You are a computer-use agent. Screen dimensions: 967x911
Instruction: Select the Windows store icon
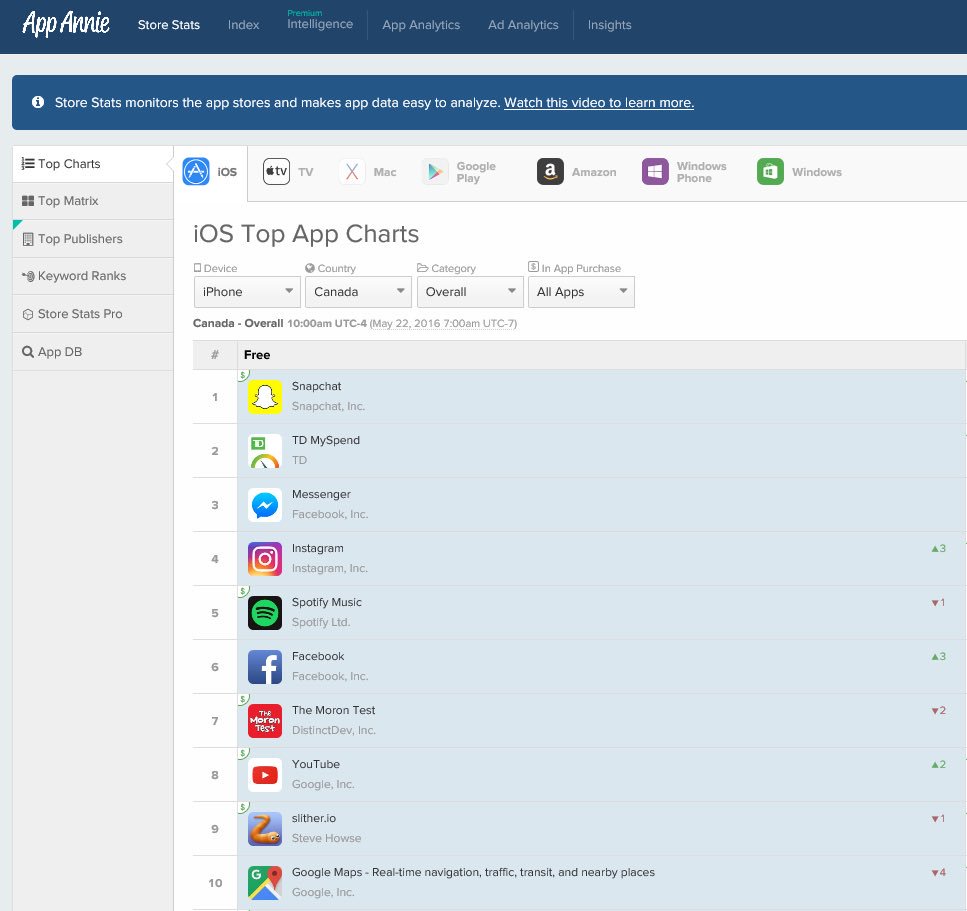click(770, 171)
